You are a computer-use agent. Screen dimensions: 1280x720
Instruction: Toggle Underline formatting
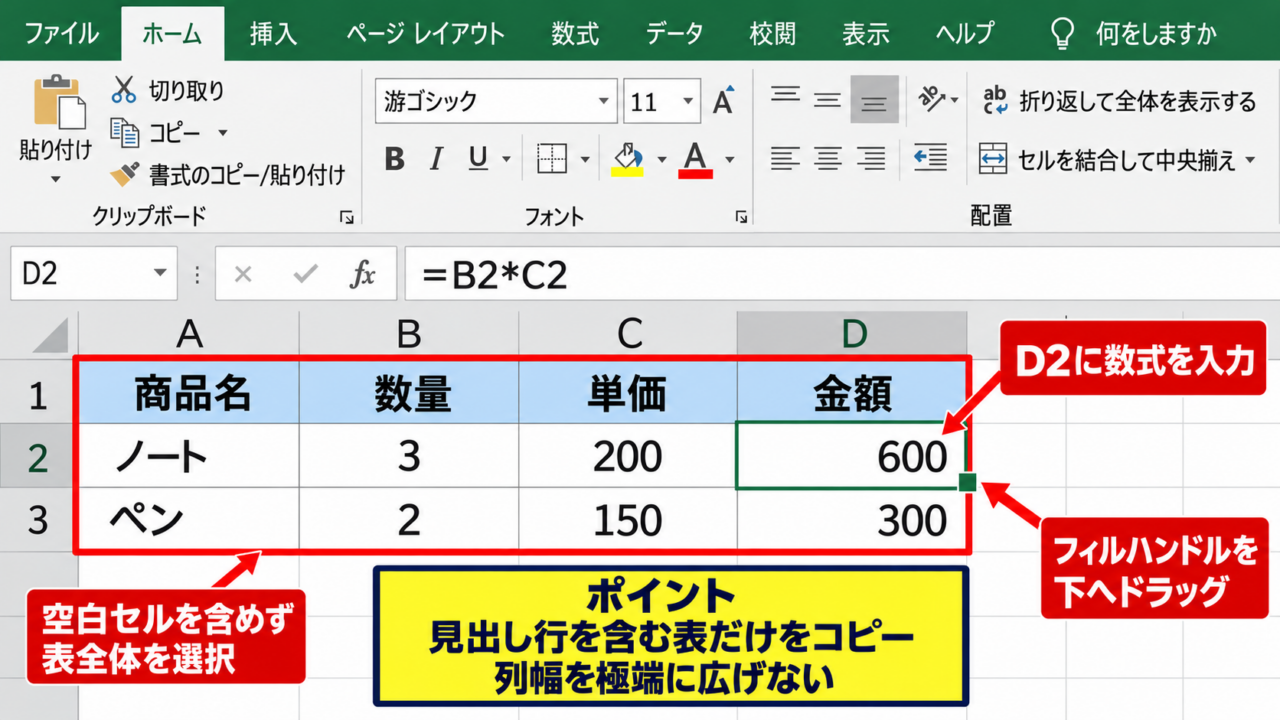(x=478, y=159)
